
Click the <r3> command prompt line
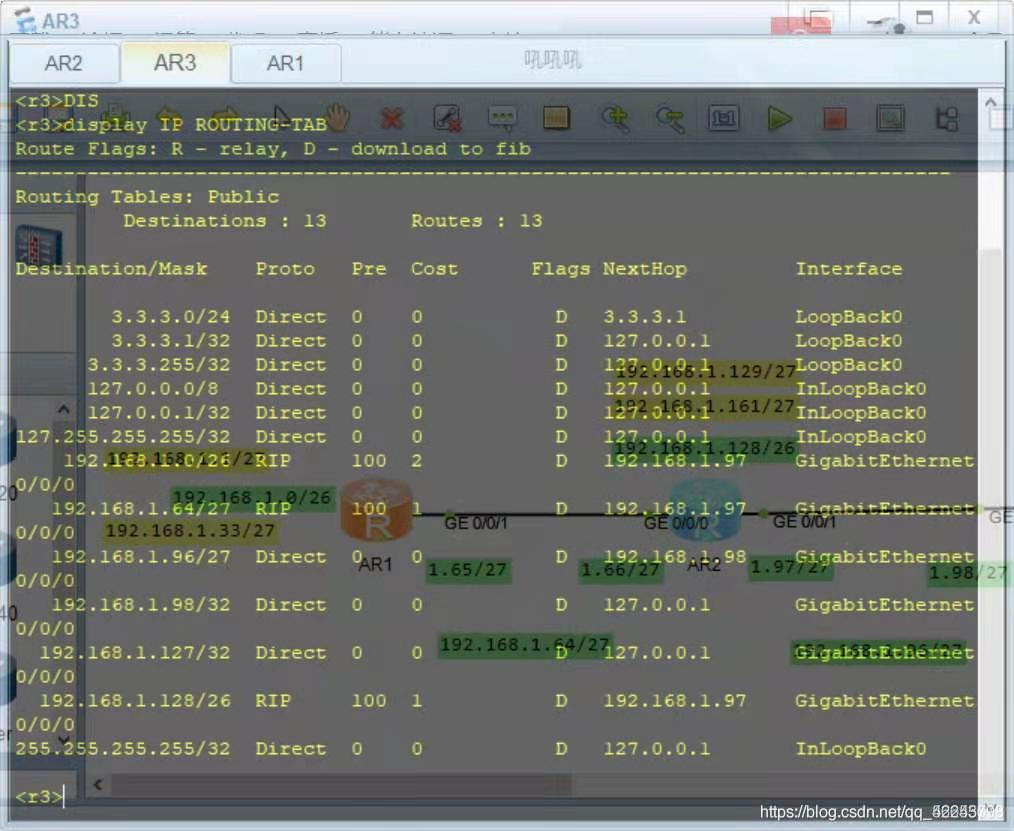pyautogui.click(x=40, y=797)
